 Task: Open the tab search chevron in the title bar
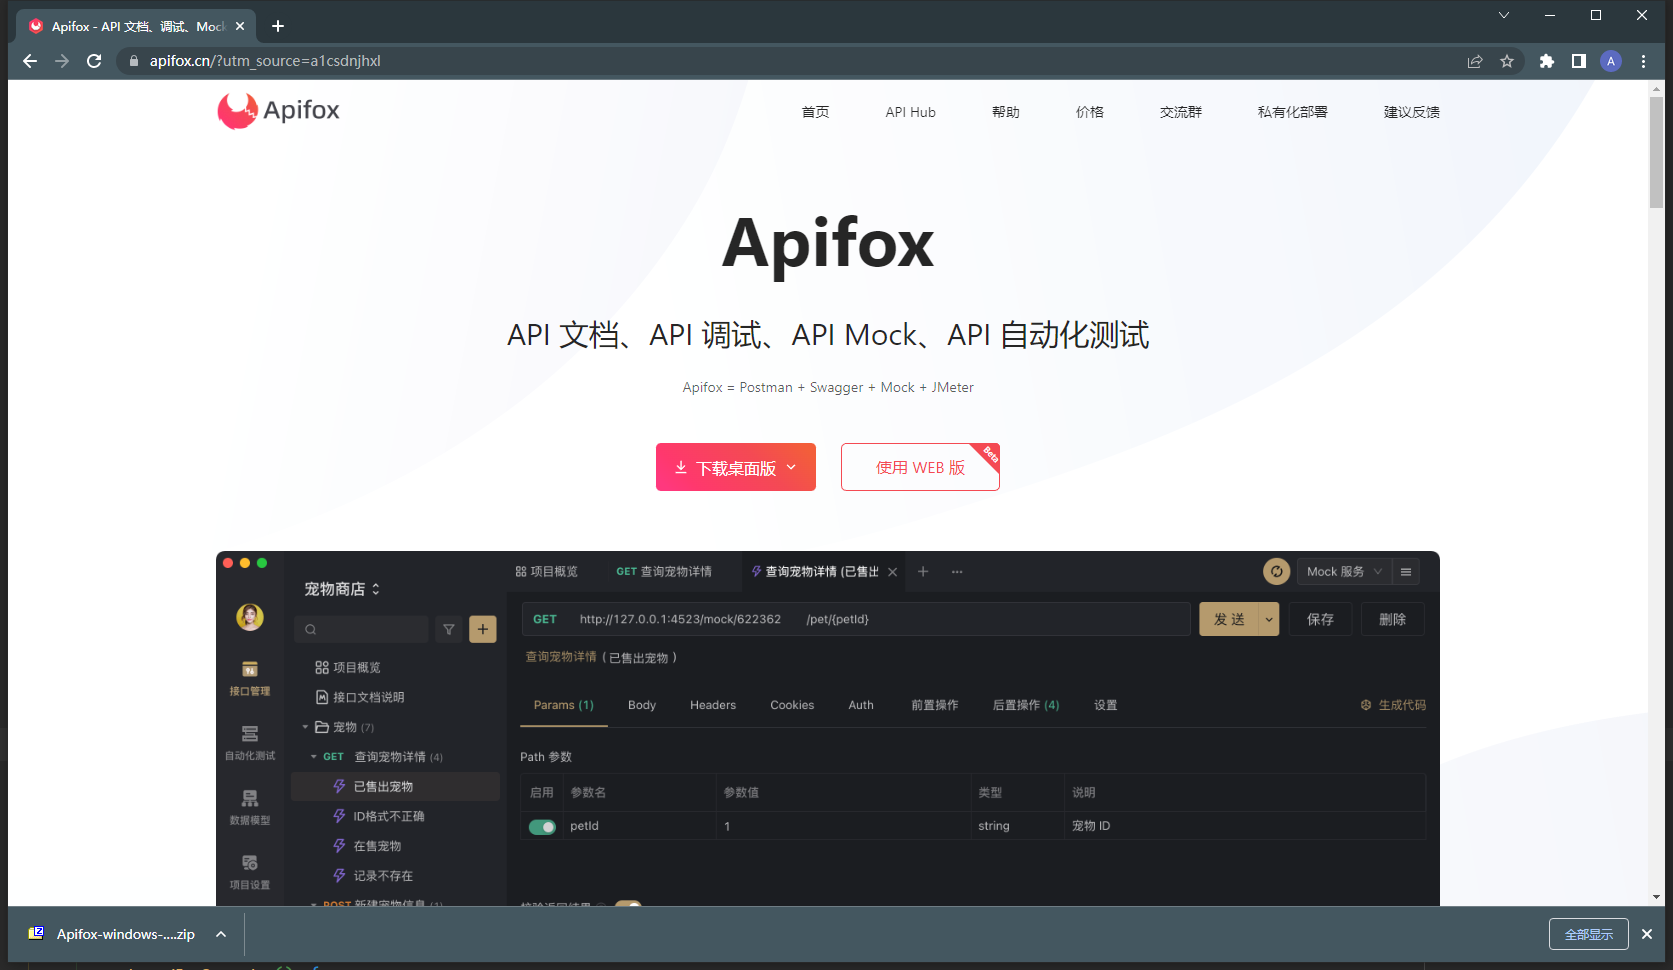point(1504,15)
